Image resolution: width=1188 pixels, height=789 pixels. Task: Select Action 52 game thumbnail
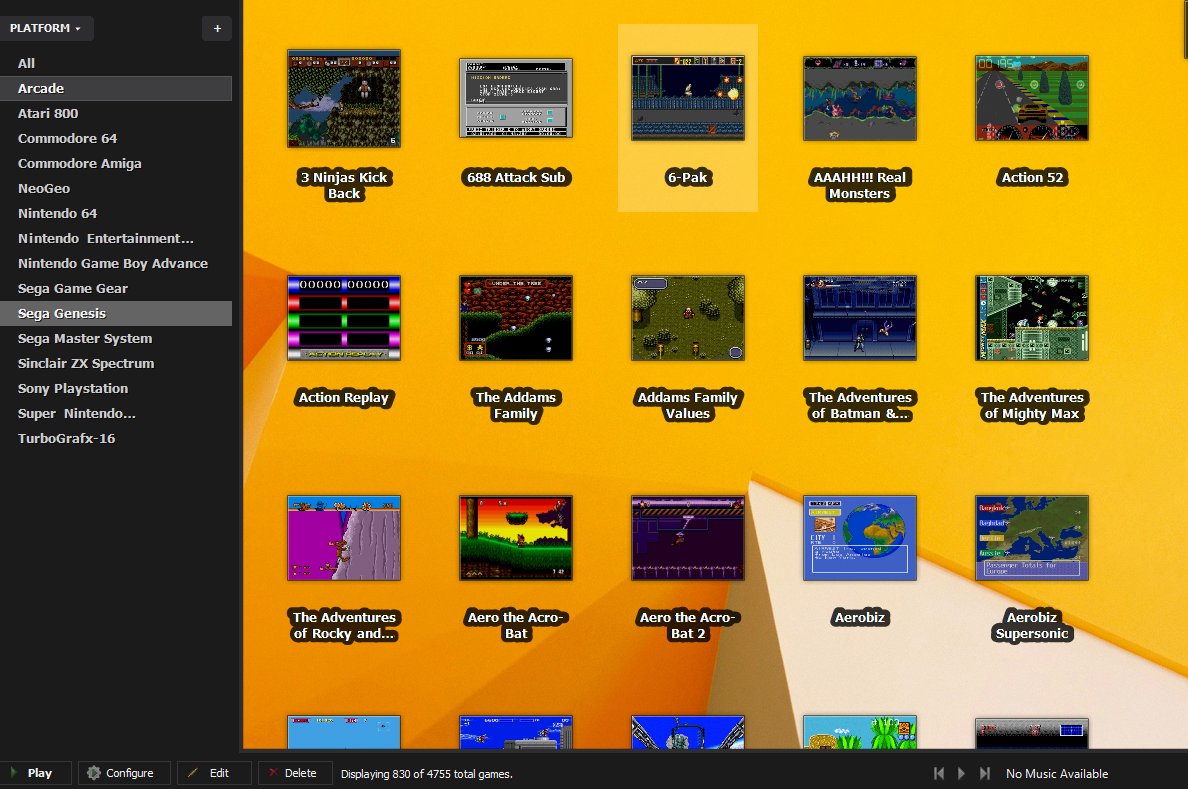click(x=1032, y=97)
